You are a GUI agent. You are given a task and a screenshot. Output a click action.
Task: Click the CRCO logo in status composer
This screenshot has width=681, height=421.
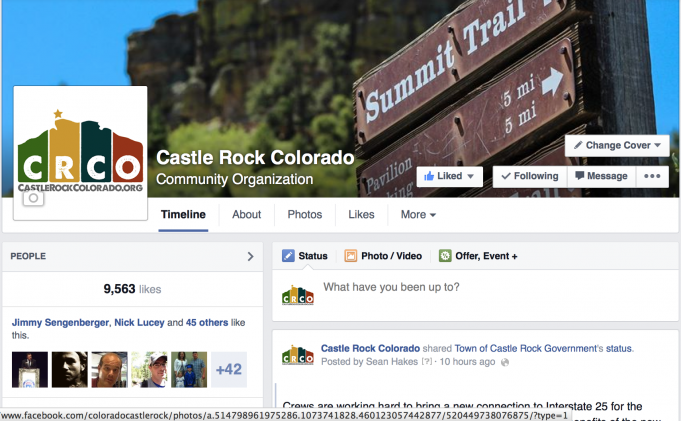pos(298,295)
